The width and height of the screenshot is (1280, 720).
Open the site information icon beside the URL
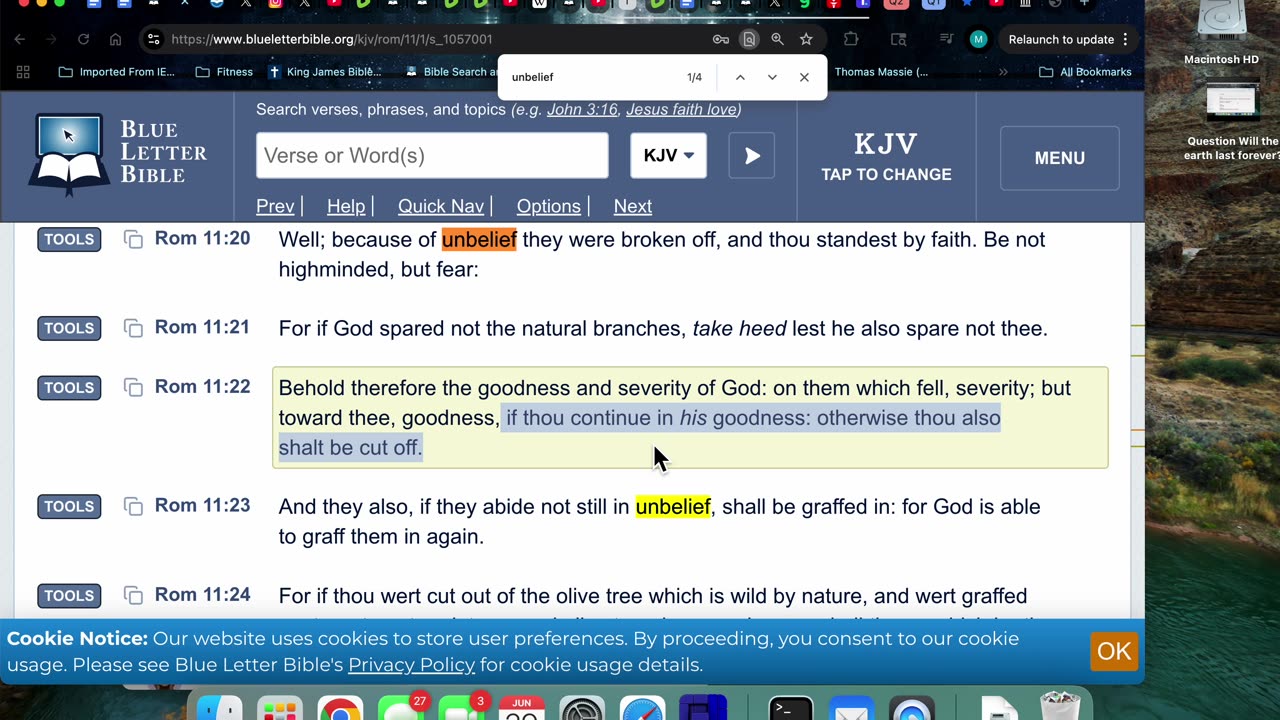pos(153,39)
